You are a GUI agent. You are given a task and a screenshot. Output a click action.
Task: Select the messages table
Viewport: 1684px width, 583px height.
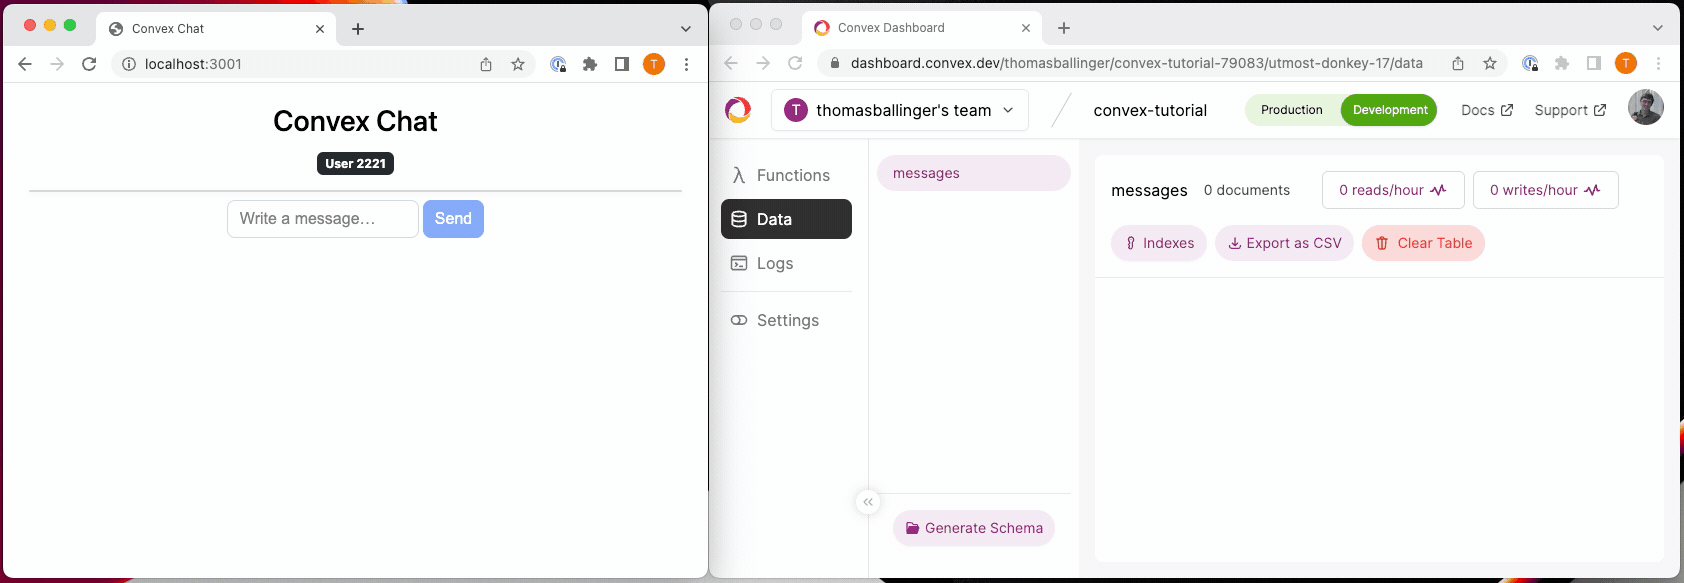973,173
